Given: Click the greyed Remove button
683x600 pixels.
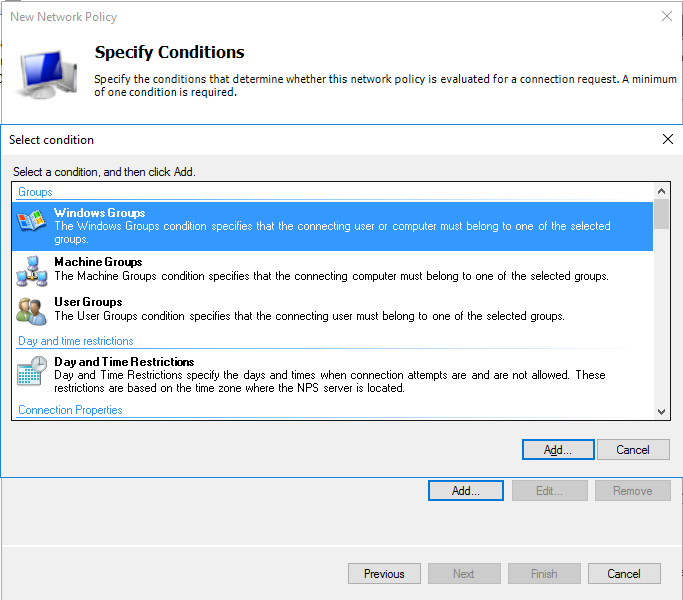Looking at the screenshot, I should [633, 491].
